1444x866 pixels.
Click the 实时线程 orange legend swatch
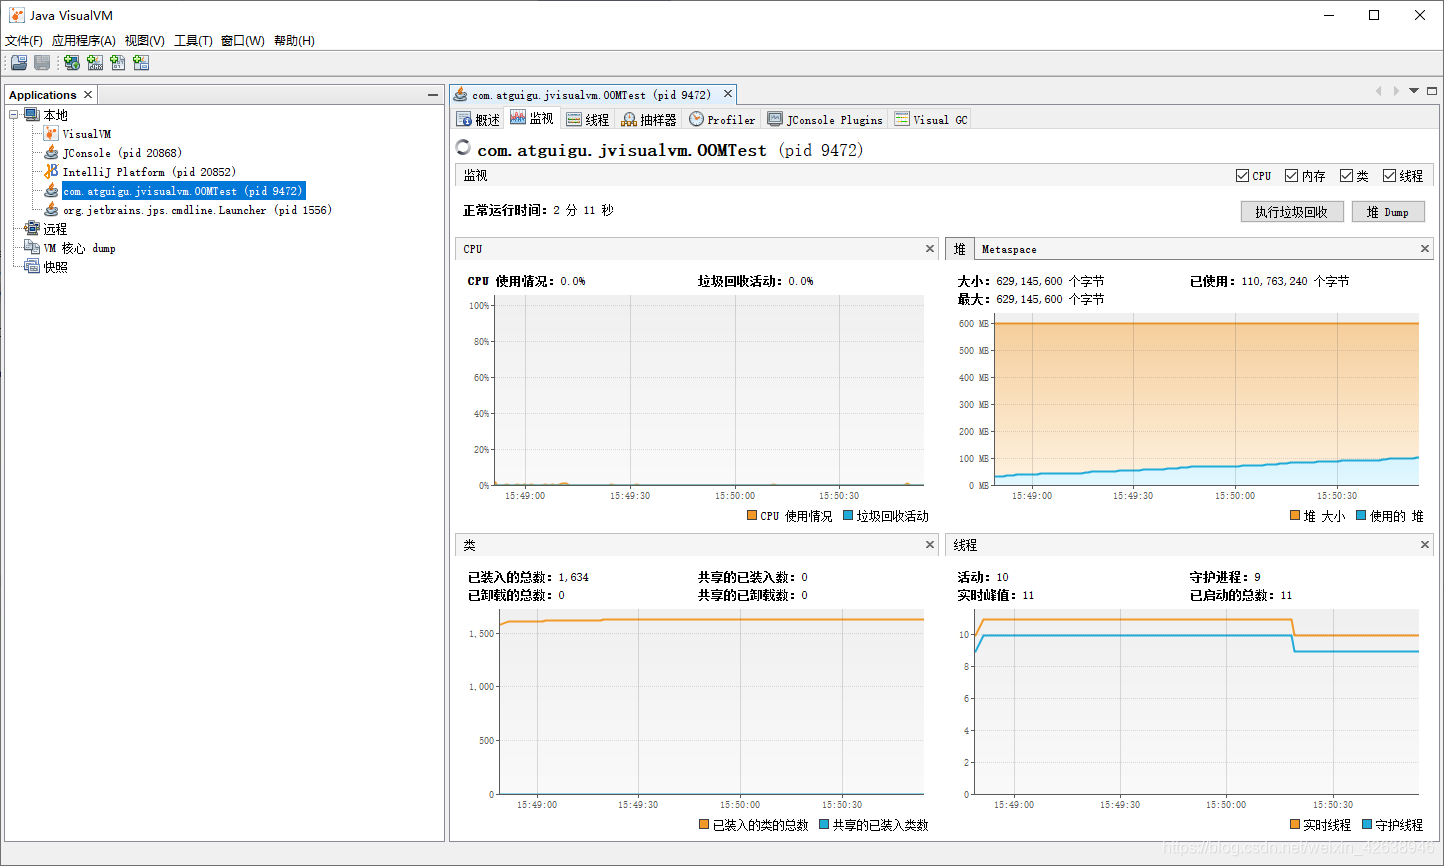point(1295,825)
